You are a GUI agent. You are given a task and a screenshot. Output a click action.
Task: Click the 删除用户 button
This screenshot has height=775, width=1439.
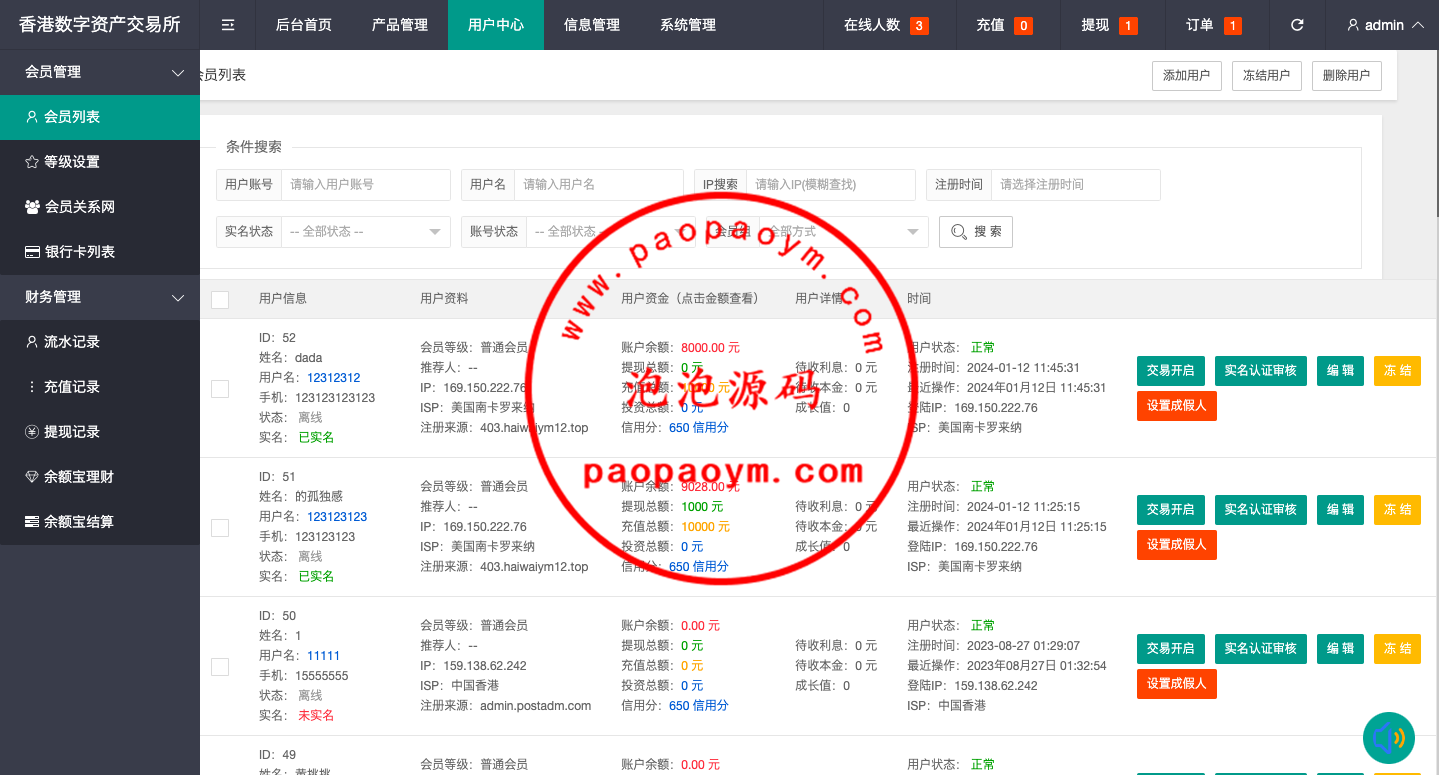(1346, 76)
